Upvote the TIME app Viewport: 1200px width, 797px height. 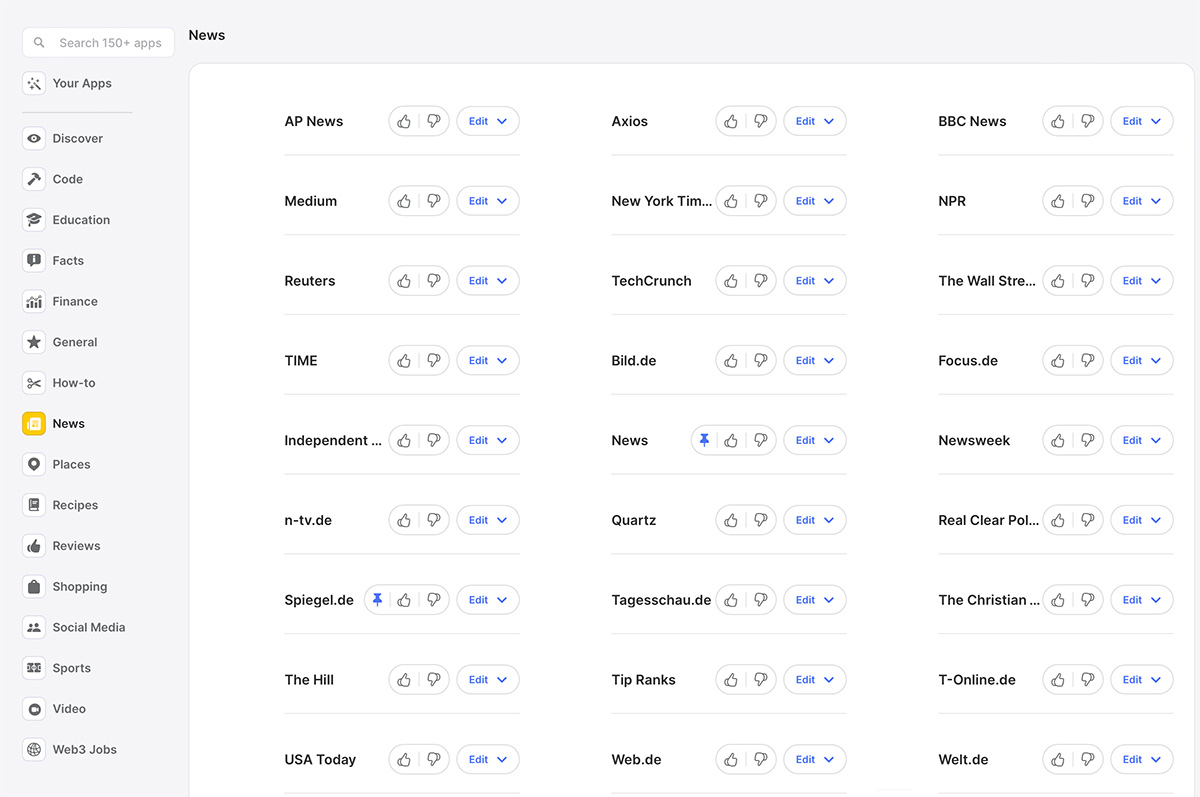click(404, 361)
